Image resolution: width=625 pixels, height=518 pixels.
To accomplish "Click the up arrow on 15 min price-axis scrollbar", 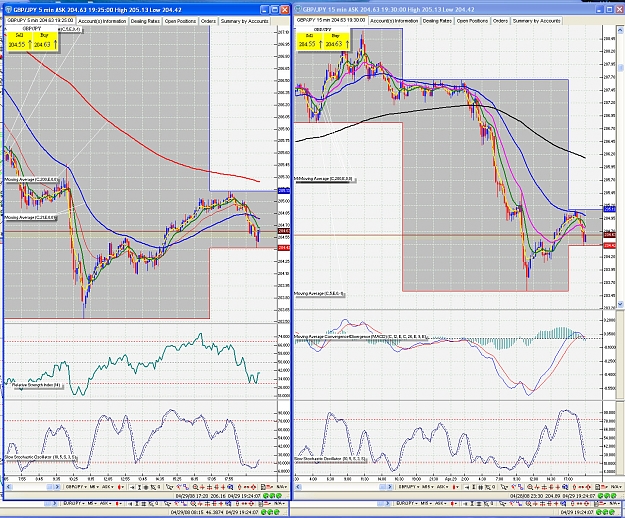I will 620,29.
